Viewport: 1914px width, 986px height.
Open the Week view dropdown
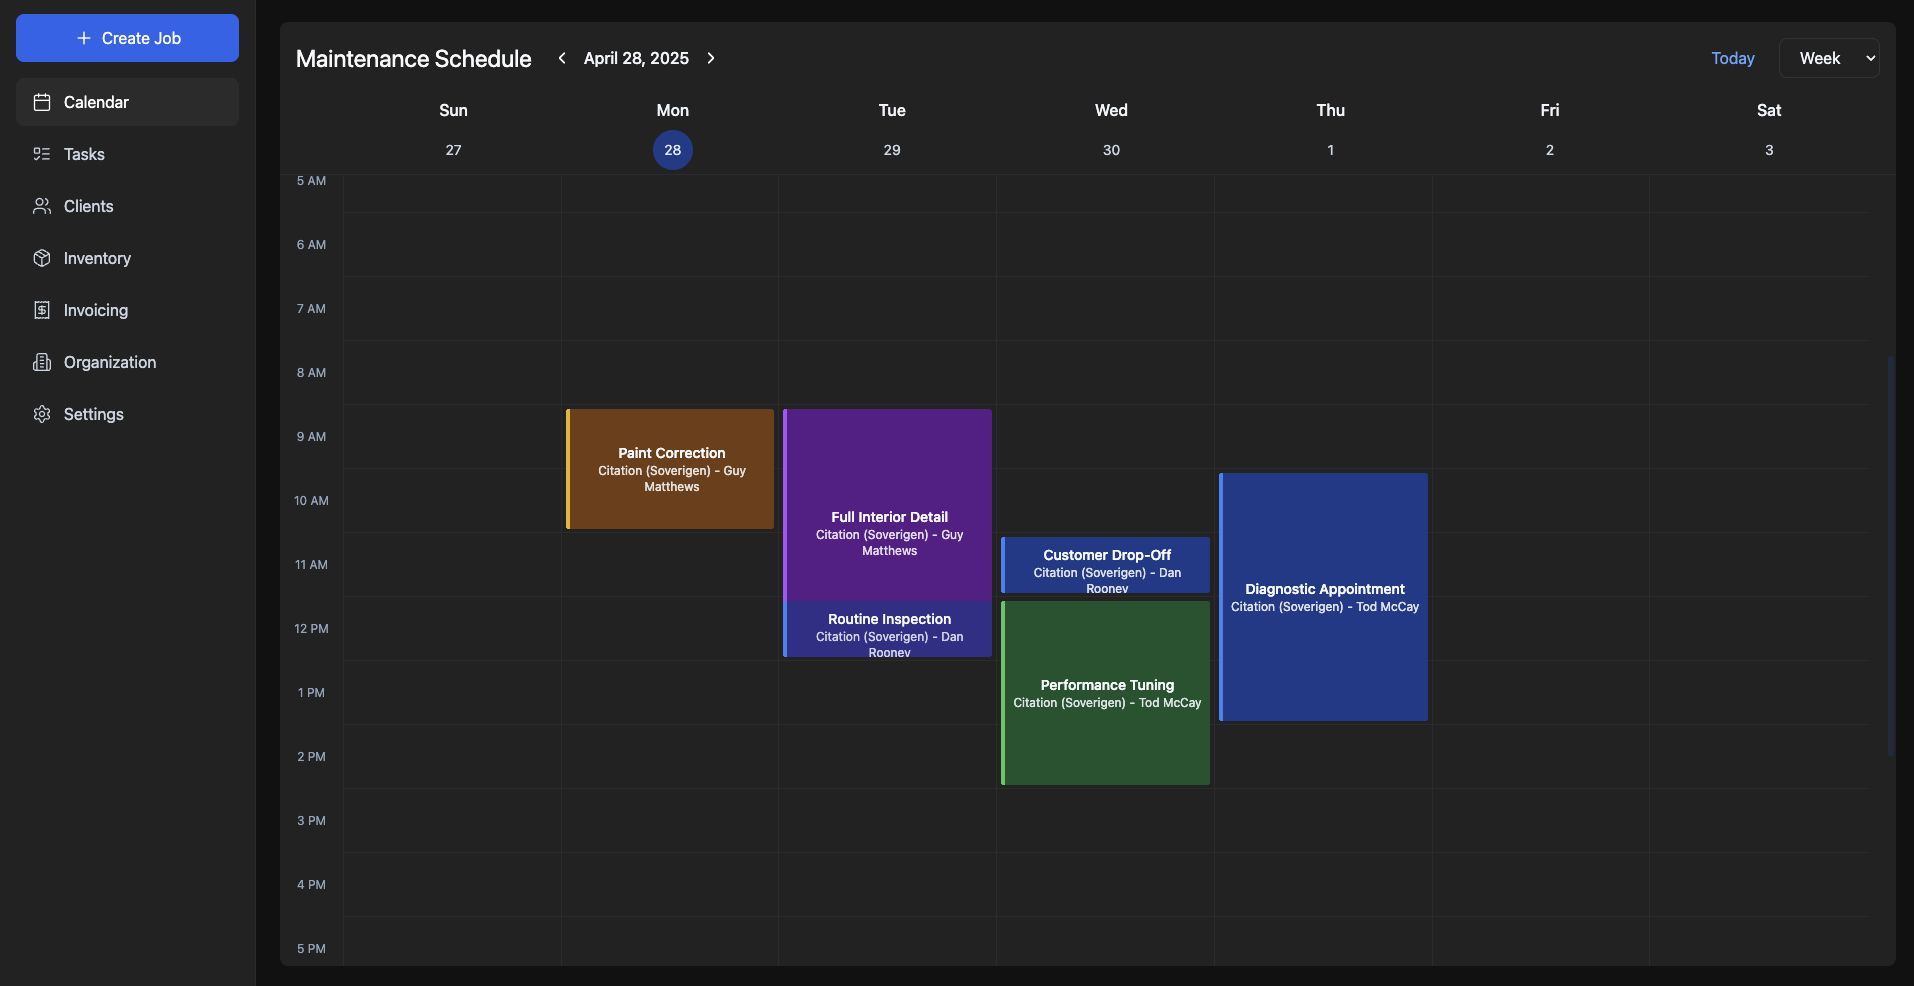click(x=1829, y=58)
